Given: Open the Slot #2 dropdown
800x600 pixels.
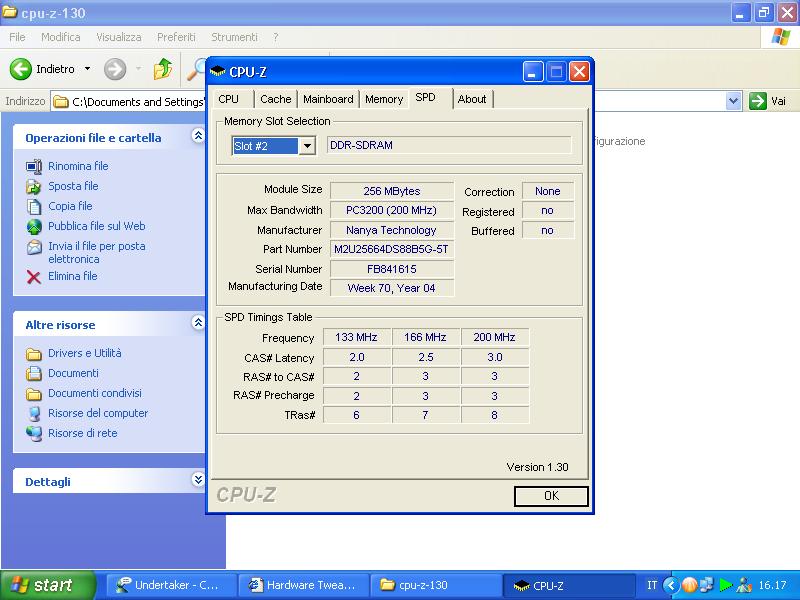Looking at the screenshot, I should coord(307,146).
